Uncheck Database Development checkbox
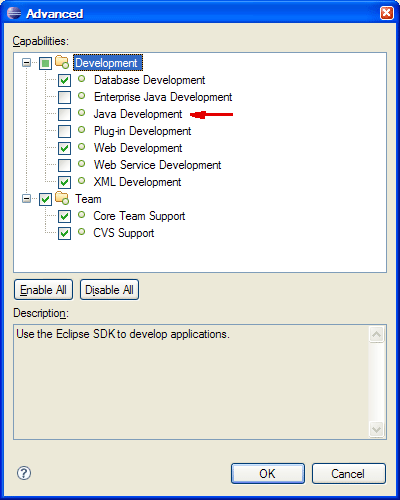This screenshot has height=500, width=400. click(64, 80)
